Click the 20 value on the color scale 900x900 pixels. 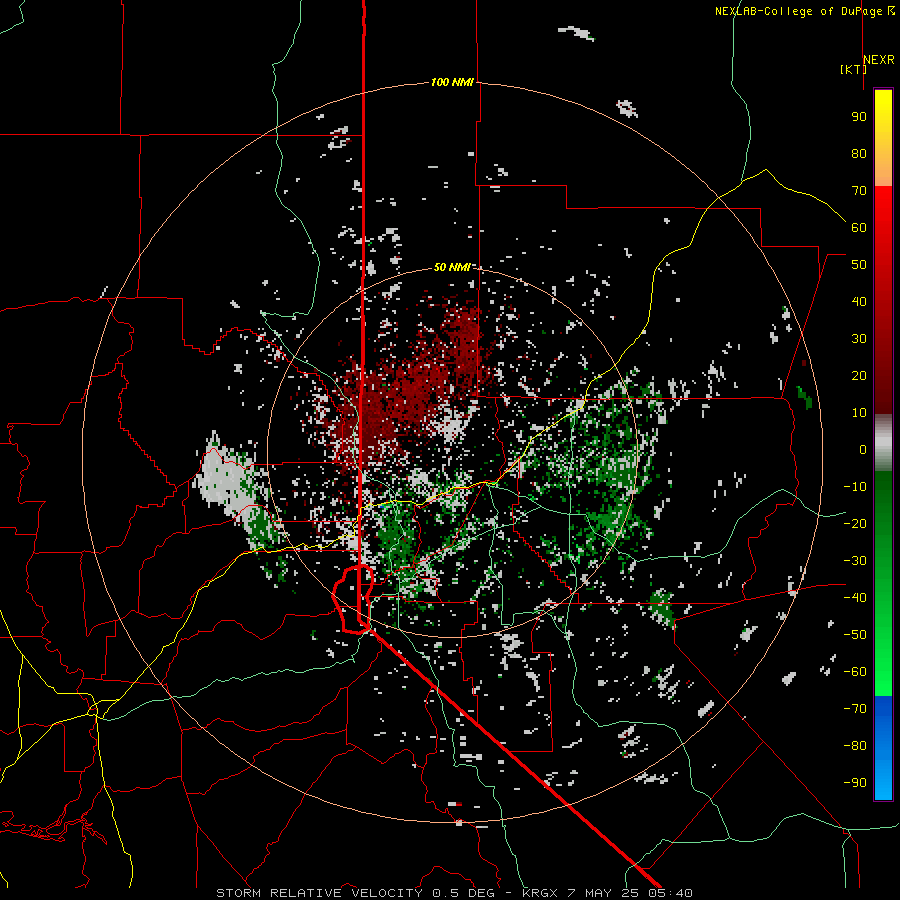pyautogui.click(x=859, y=376)
